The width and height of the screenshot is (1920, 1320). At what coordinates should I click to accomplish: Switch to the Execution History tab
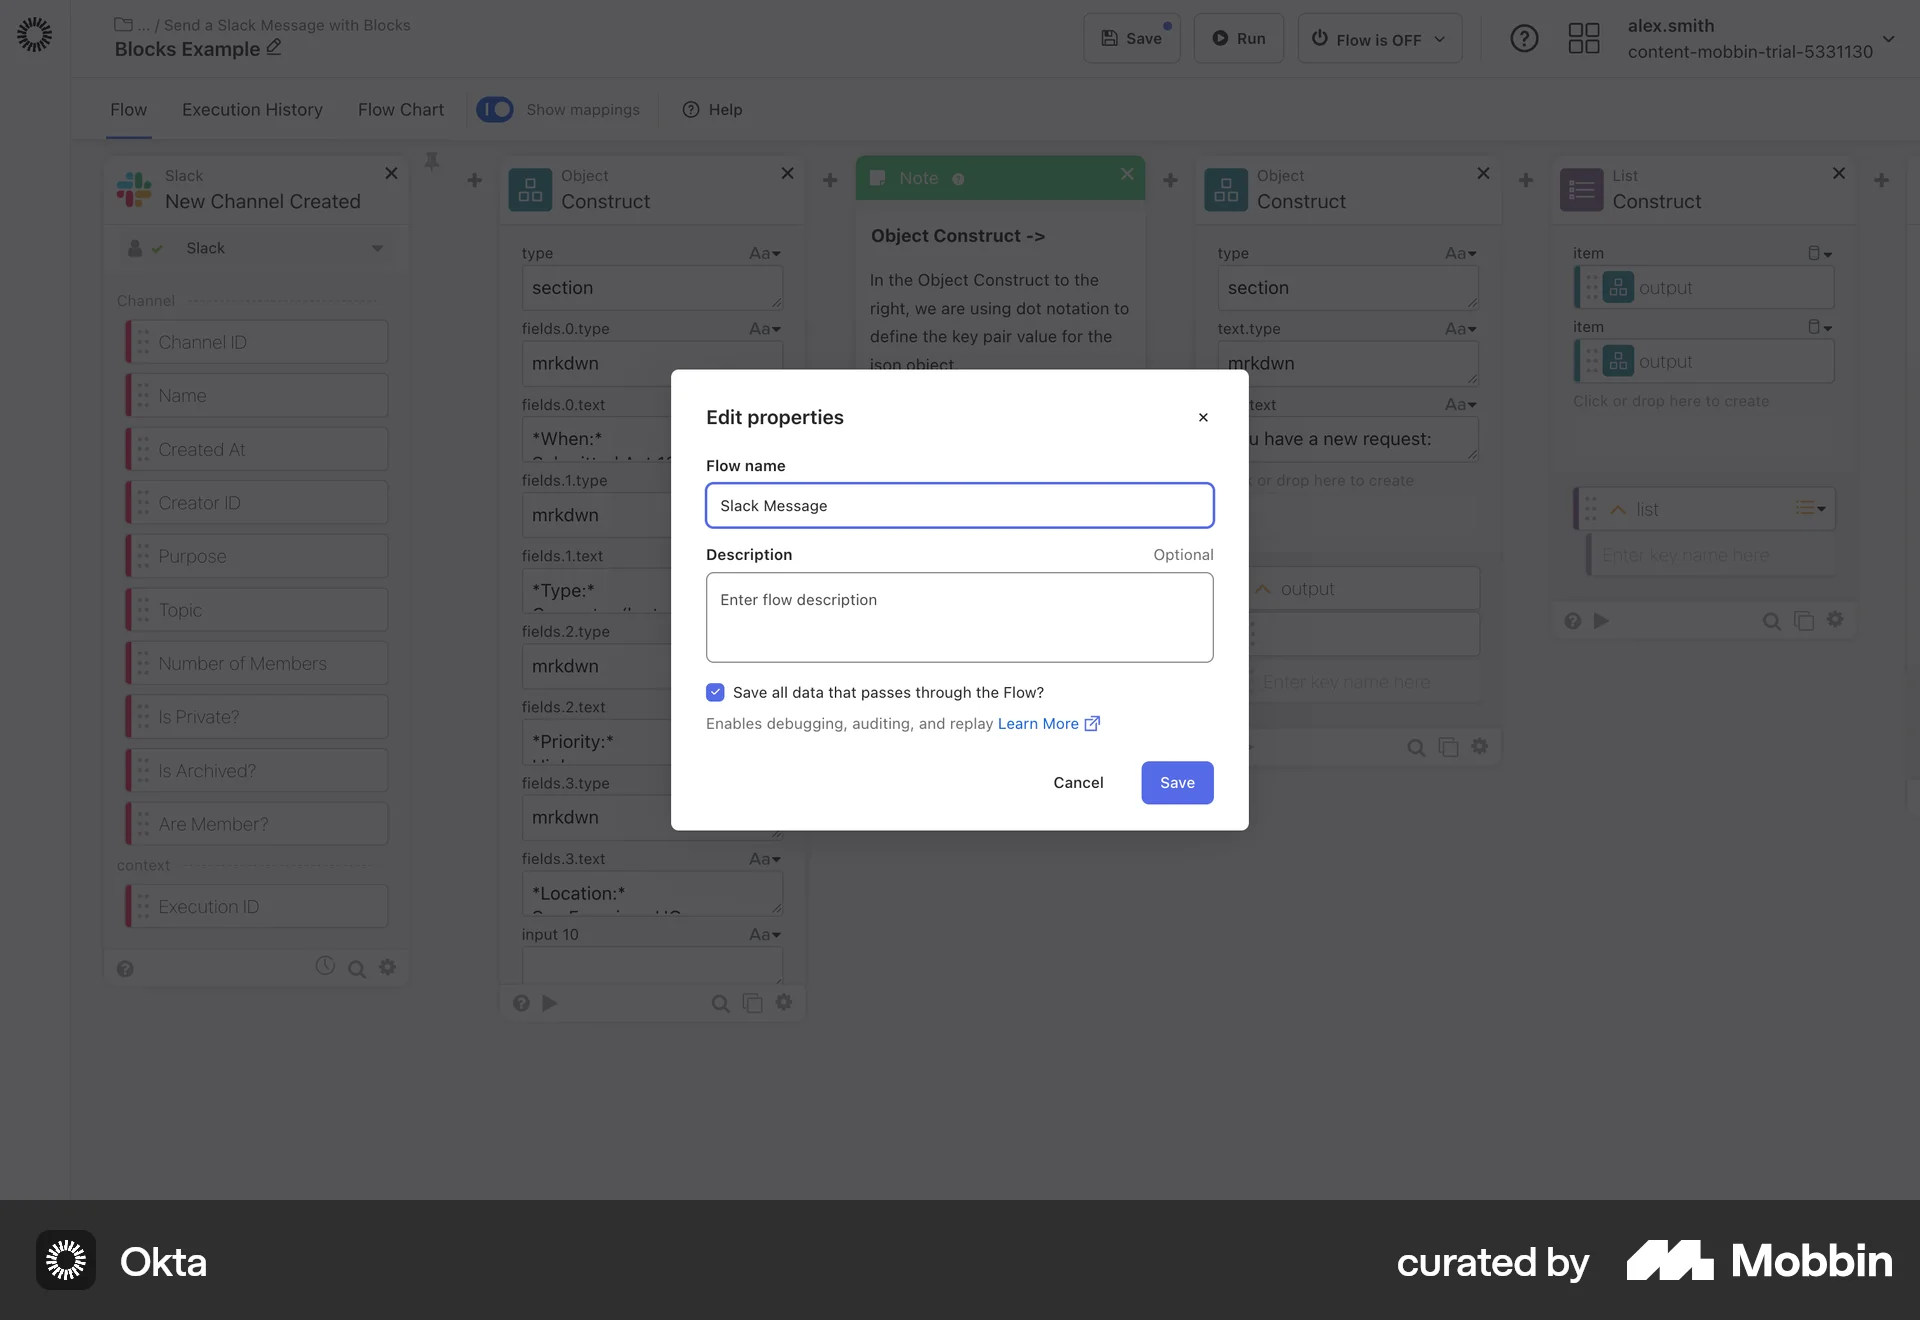252,110
